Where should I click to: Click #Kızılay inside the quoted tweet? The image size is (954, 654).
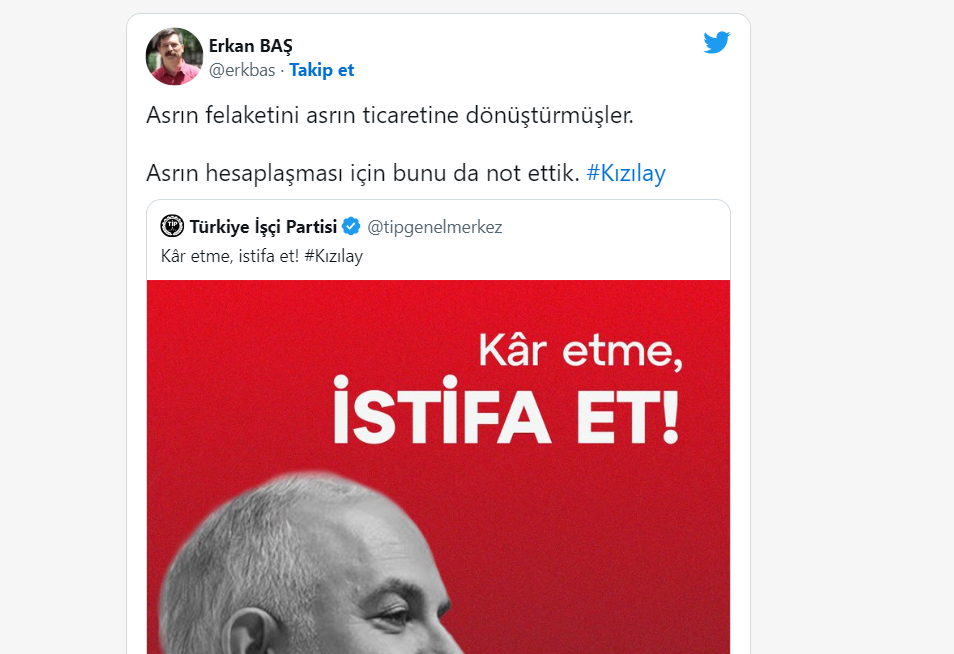pos(333,256)
